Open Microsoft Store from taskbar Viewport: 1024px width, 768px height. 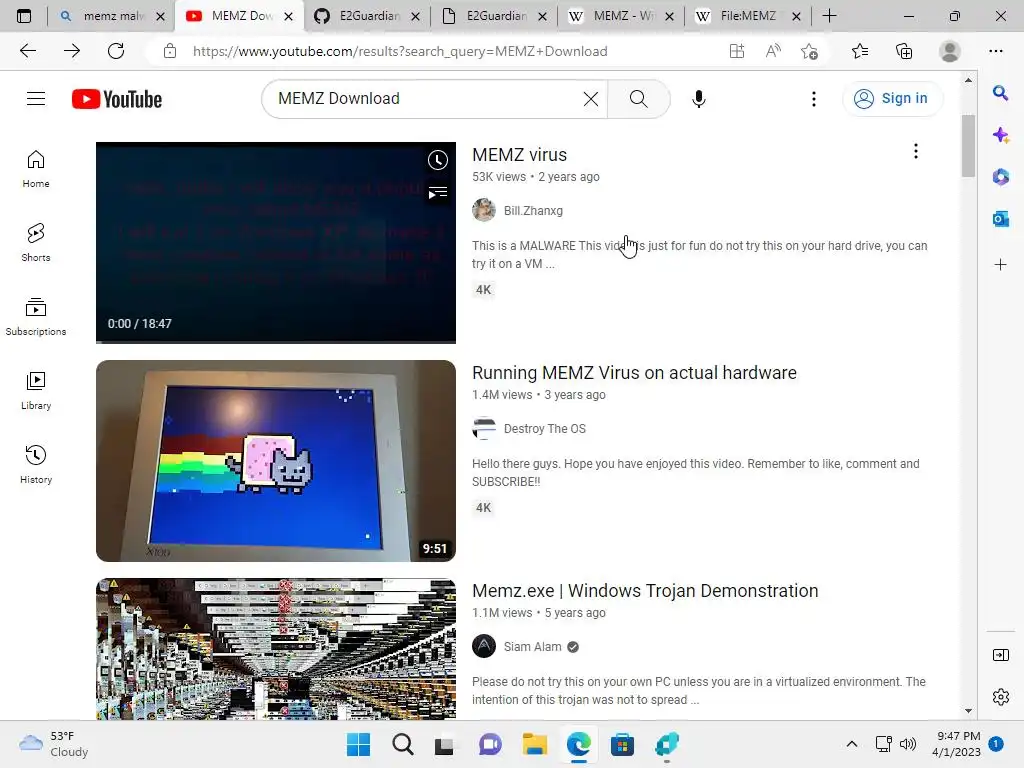[x=622, y=744]
